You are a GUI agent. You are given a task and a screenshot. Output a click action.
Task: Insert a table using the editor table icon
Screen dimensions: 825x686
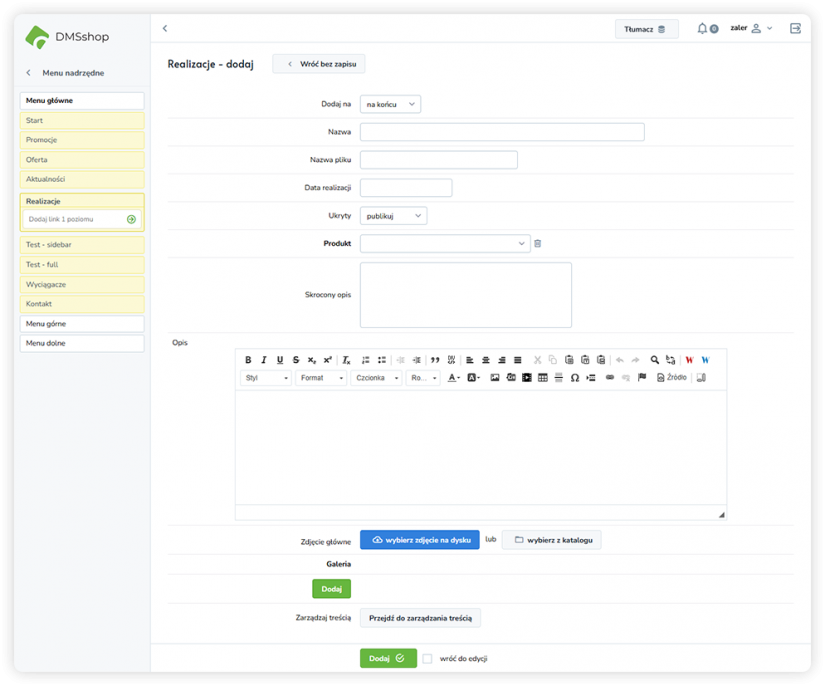click(x=543, y=378)
